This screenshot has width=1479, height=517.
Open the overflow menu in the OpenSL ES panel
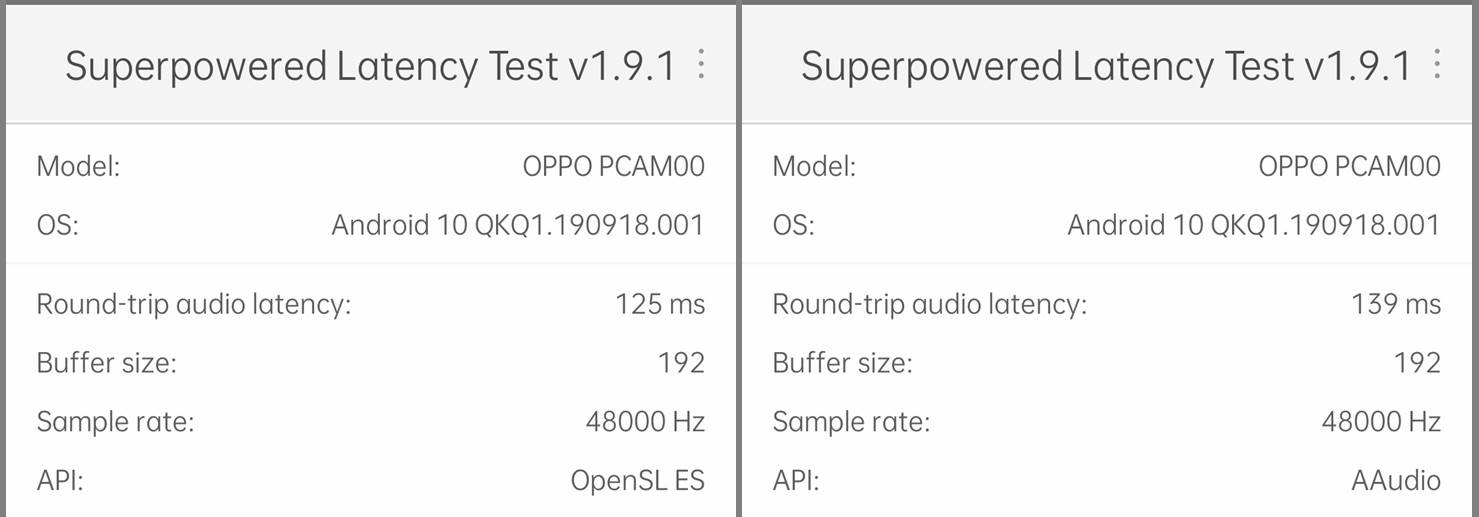coord(701,64)
